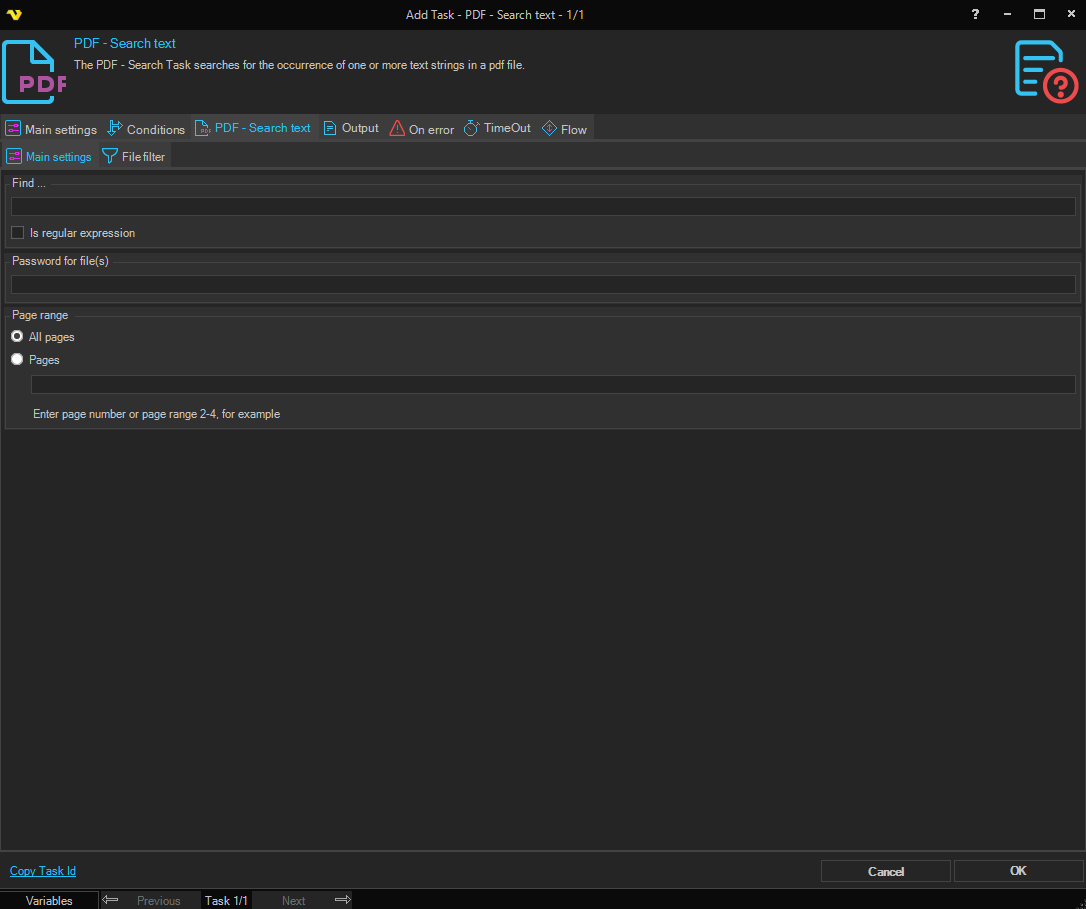This screenshot has width=1086, height=909.
Task: Open the Variables panel button
Action: pos(49,900)
